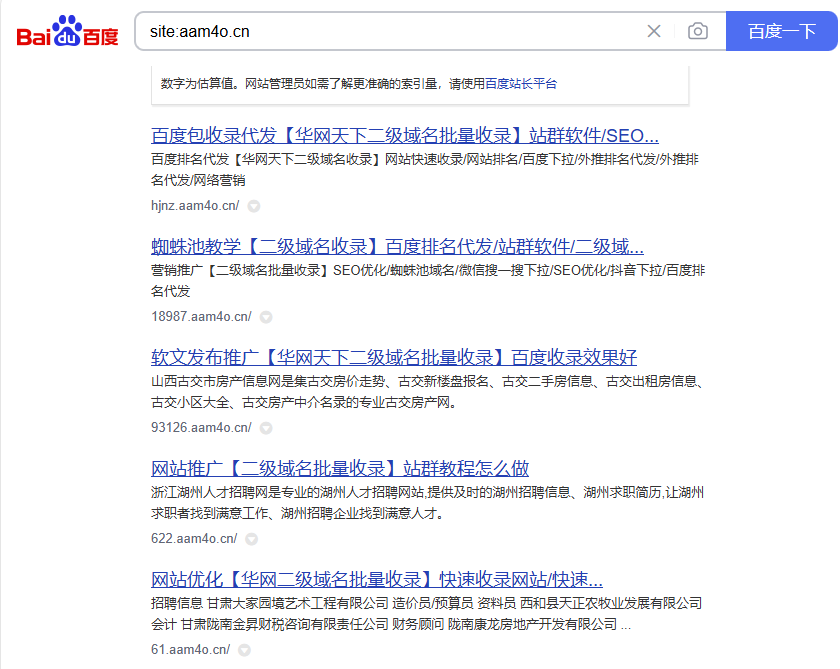Click the Baidu logo
This screenshot has width=840, height=669.
[68, 31]
